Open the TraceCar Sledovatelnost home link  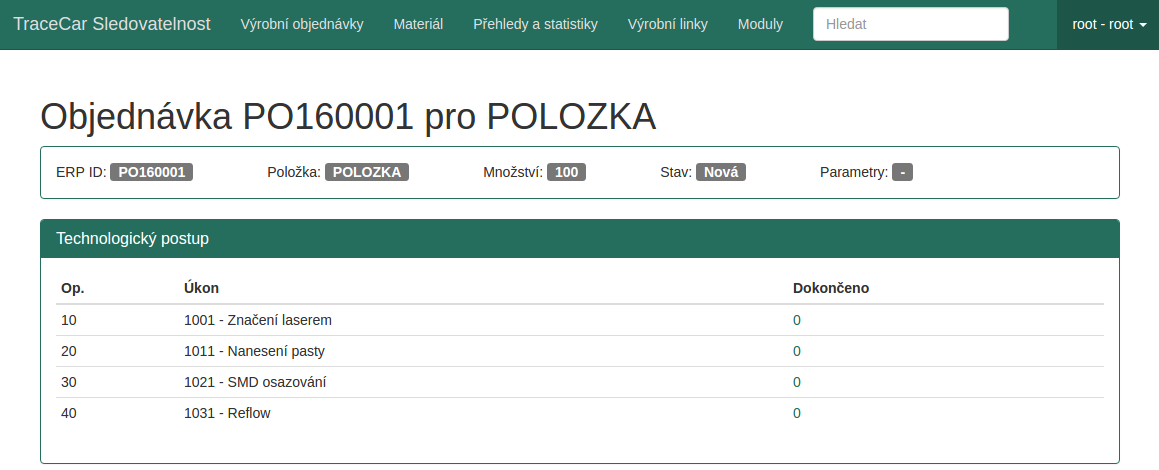(112, 24)
